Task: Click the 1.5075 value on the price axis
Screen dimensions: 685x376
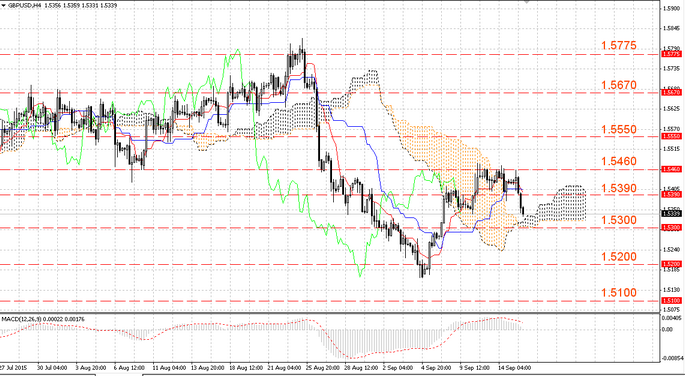Action: coord(671,309)
